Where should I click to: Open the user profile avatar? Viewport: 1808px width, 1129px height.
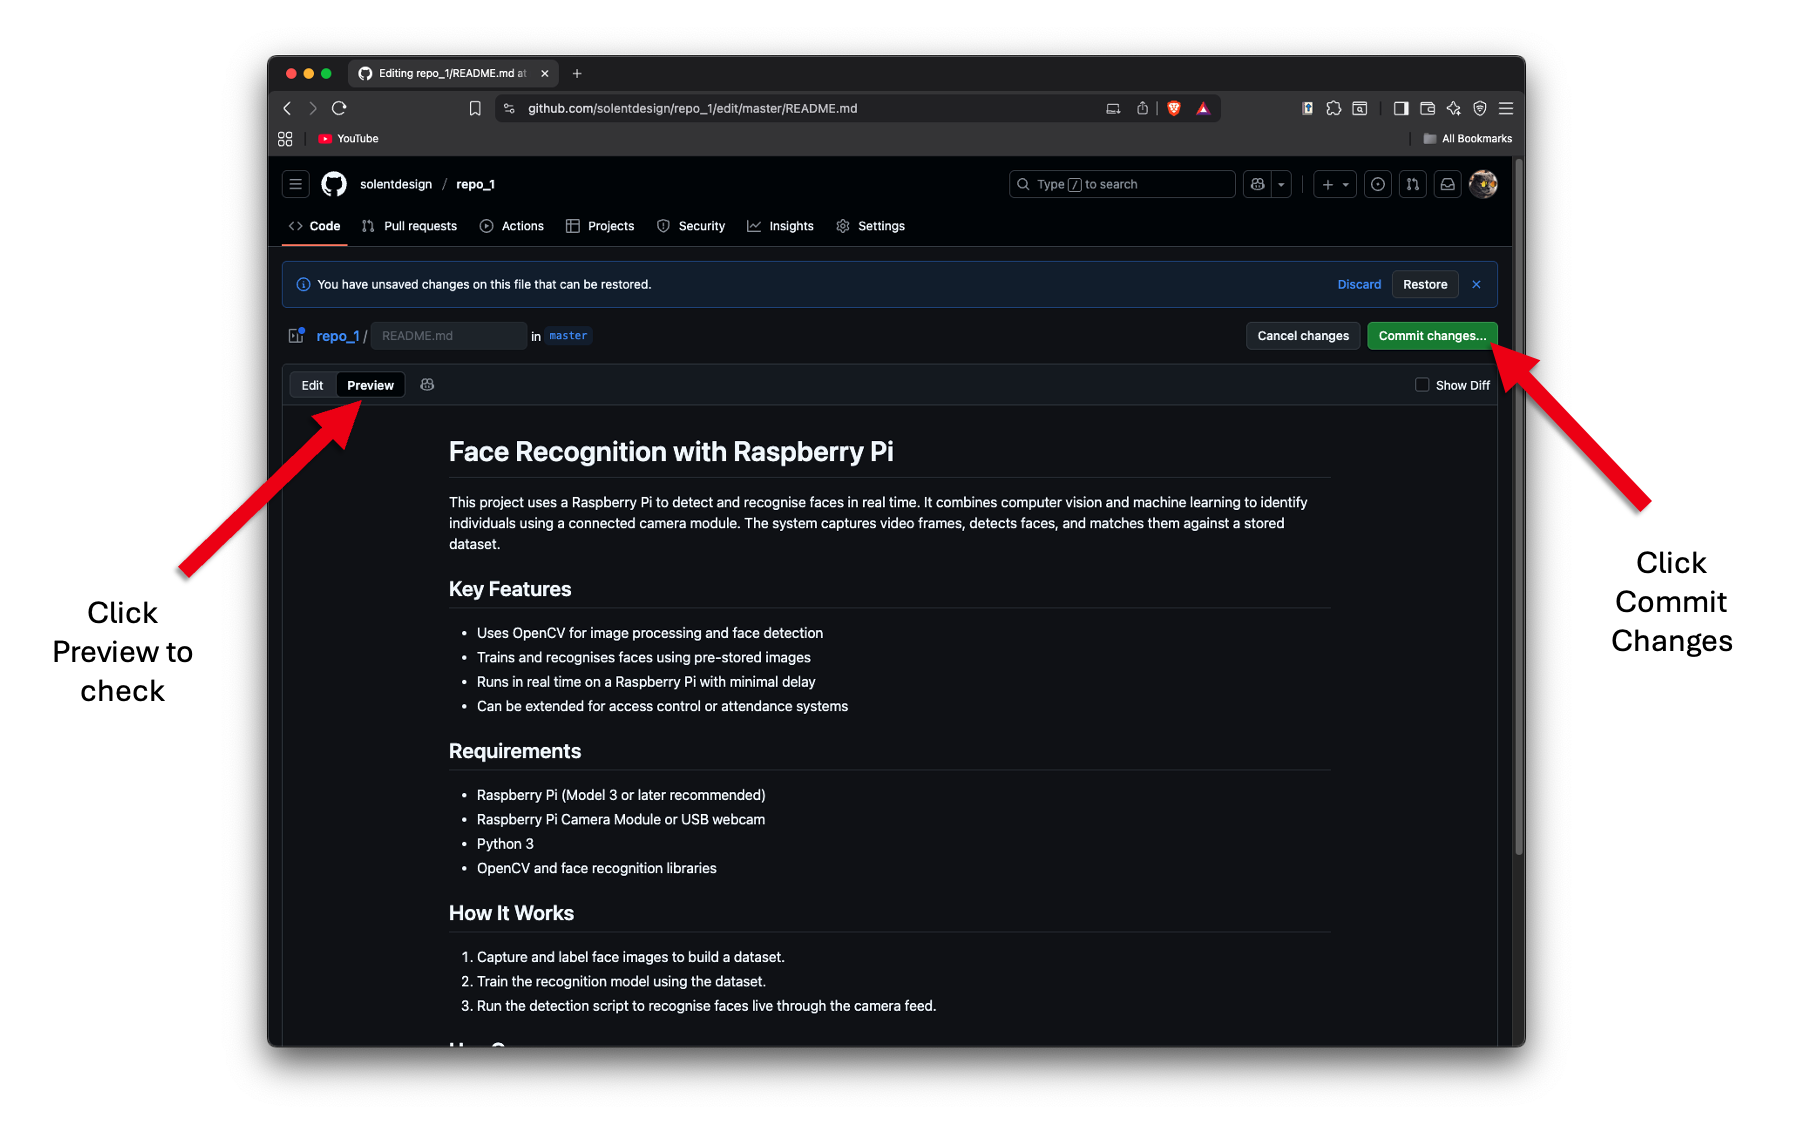pyautogui.click(x=1483, y=184)
